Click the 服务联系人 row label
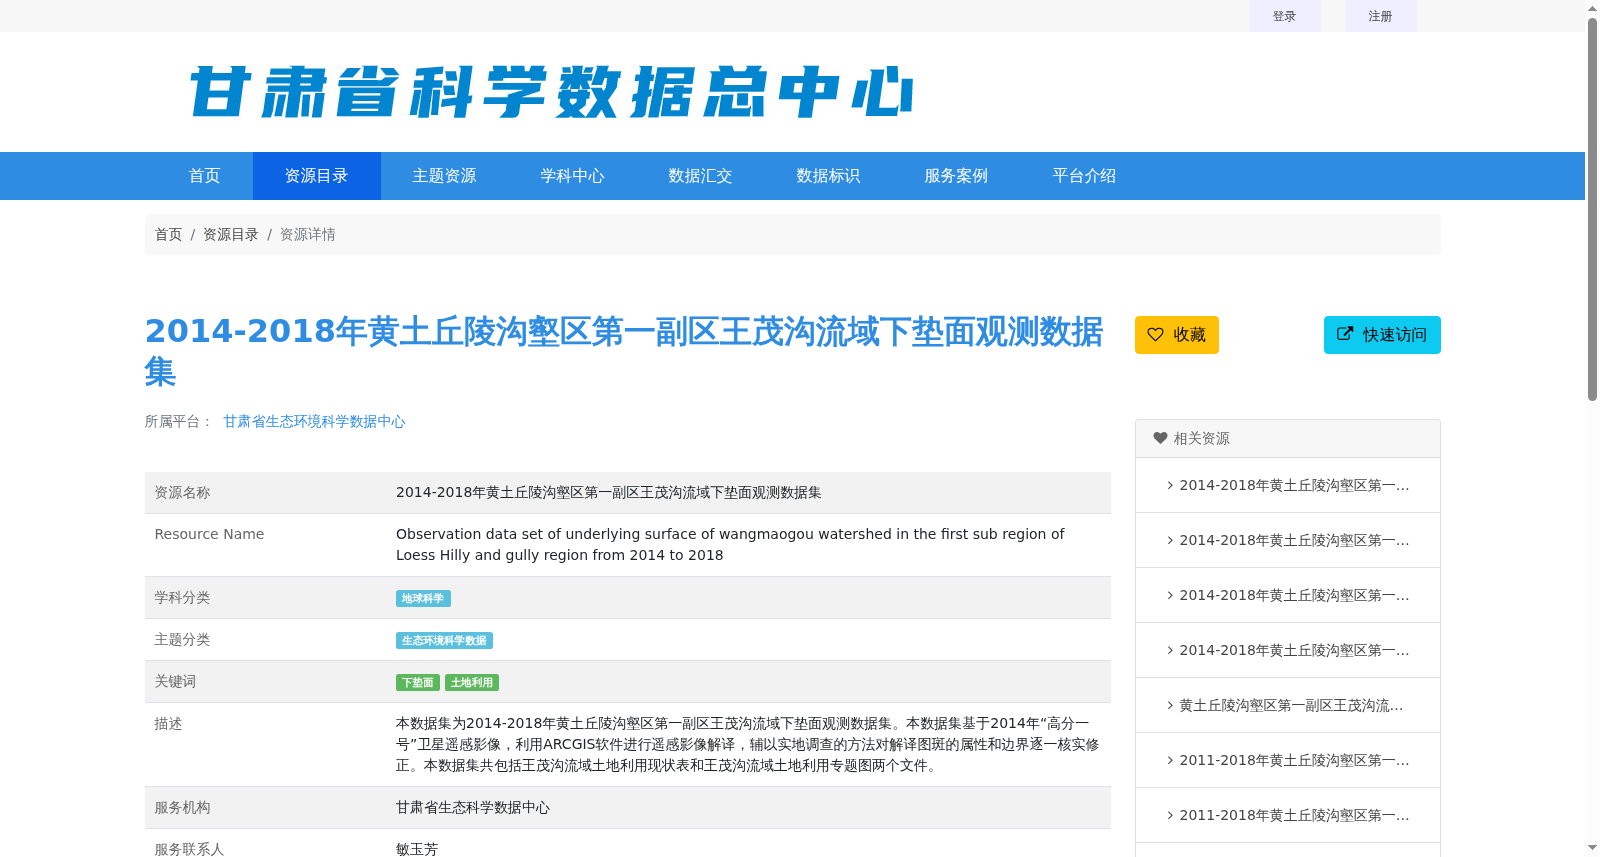This screenshot has height=857, width=1600. click(x=190, y=849)
